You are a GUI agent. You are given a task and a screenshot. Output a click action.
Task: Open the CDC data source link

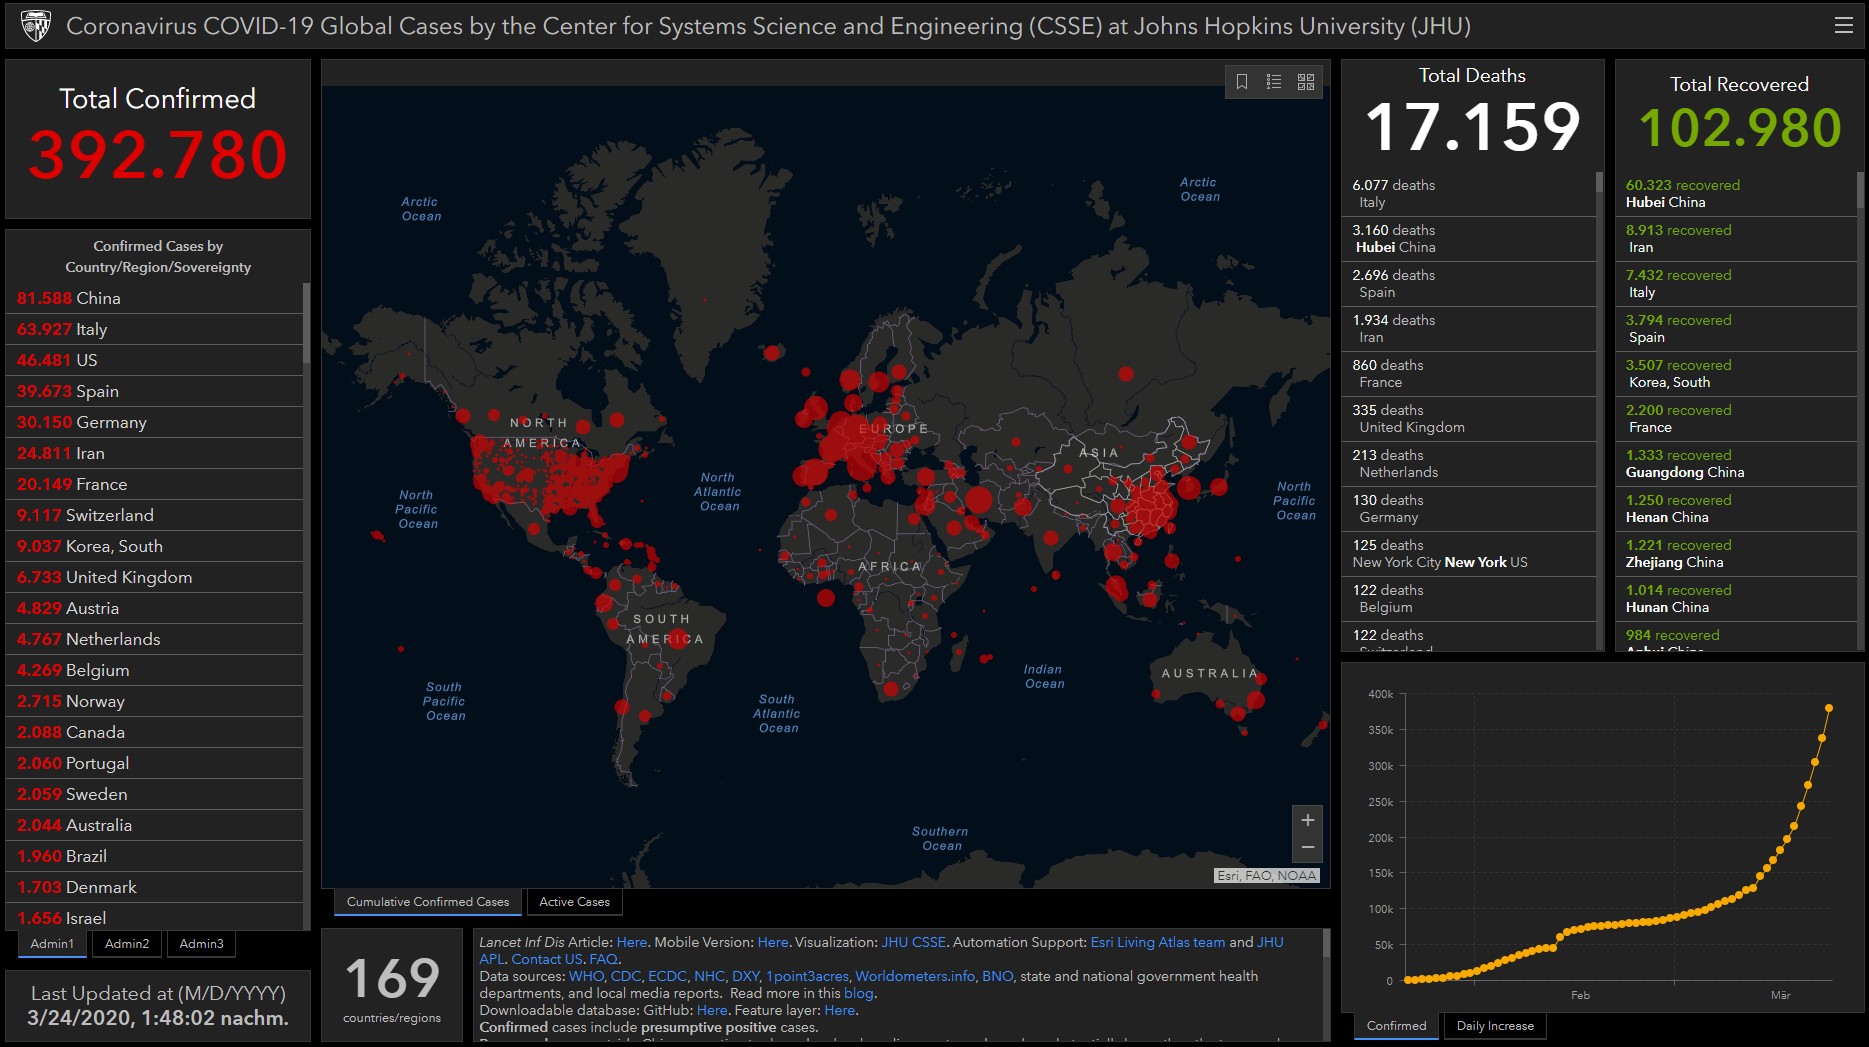point(626,976)
